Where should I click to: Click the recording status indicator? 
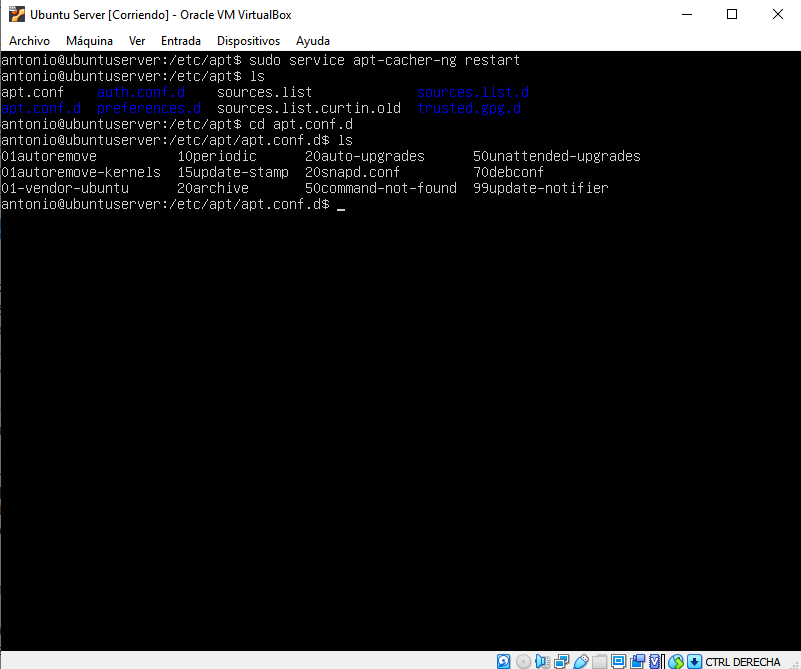click(x=639, y=661)
